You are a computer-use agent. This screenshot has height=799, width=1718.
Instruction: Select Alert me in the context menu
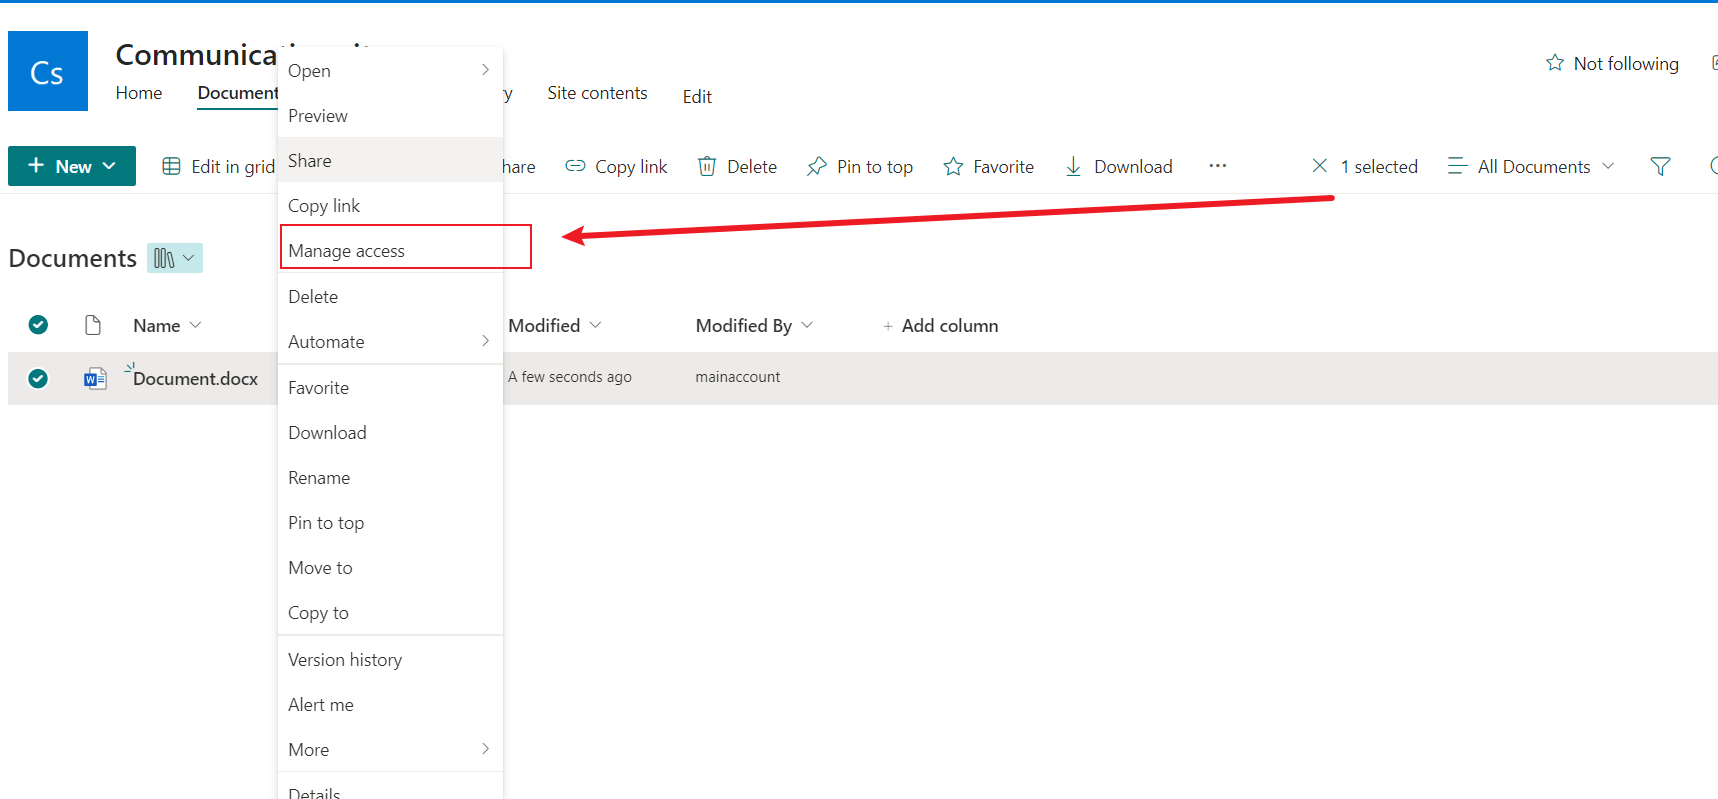390,704
